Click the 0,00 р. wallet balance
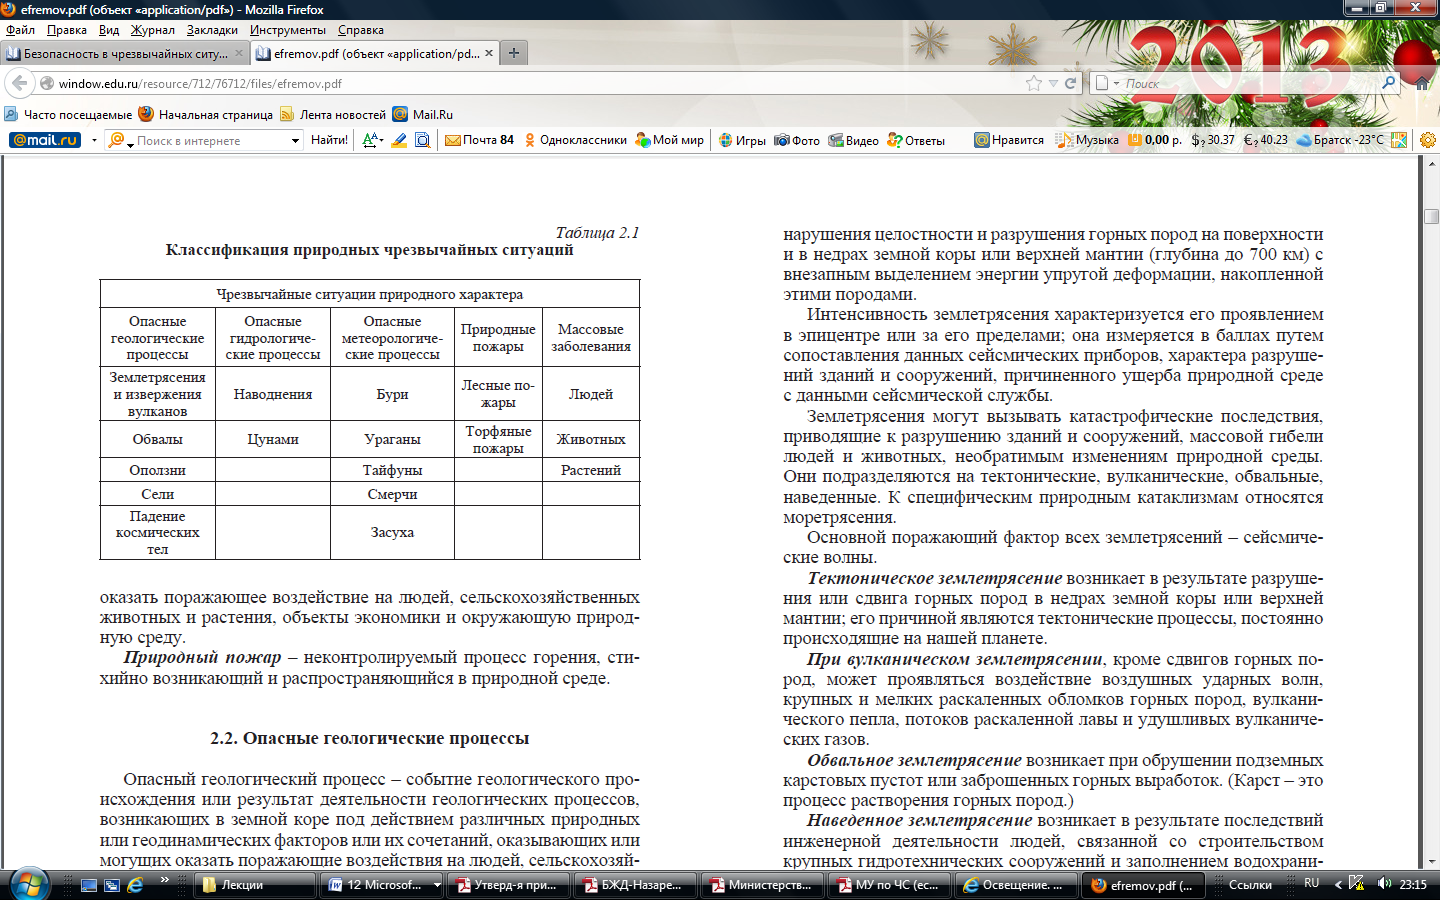This screenshot has width=1440, height=900. tap(1156, 140)
